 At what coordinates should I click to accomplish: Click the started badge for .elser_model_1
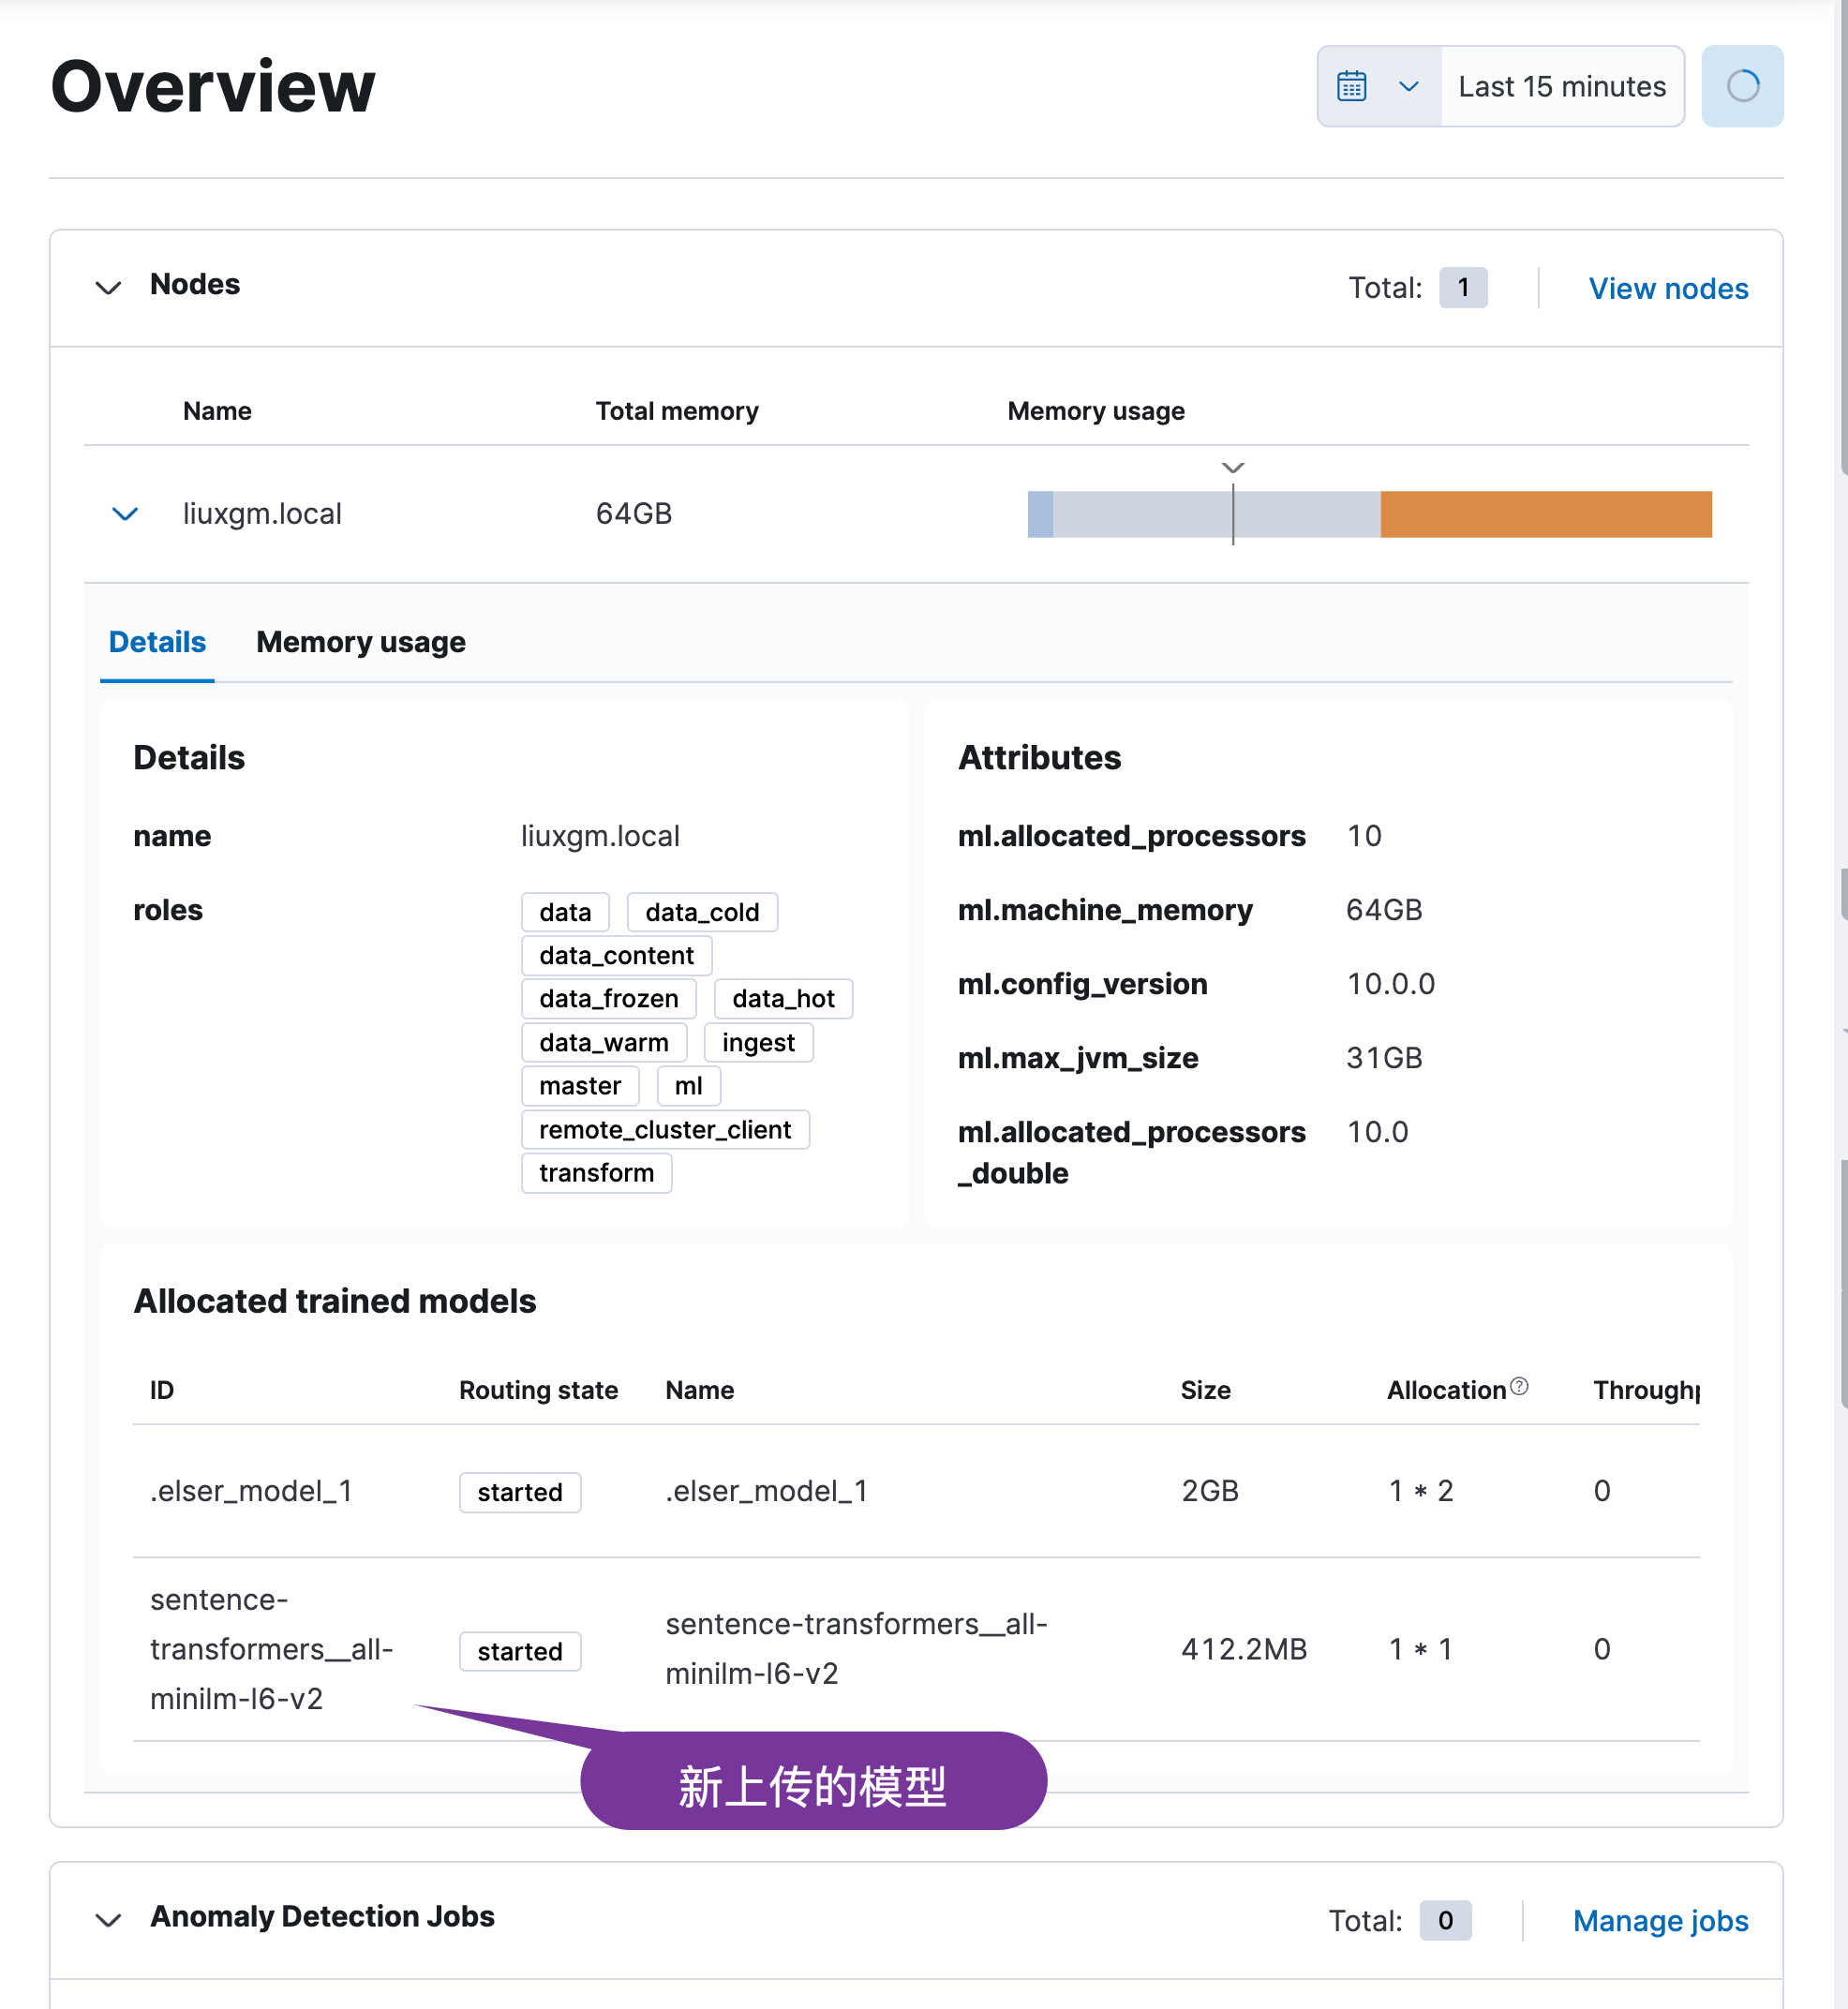tap(520, 1492)
